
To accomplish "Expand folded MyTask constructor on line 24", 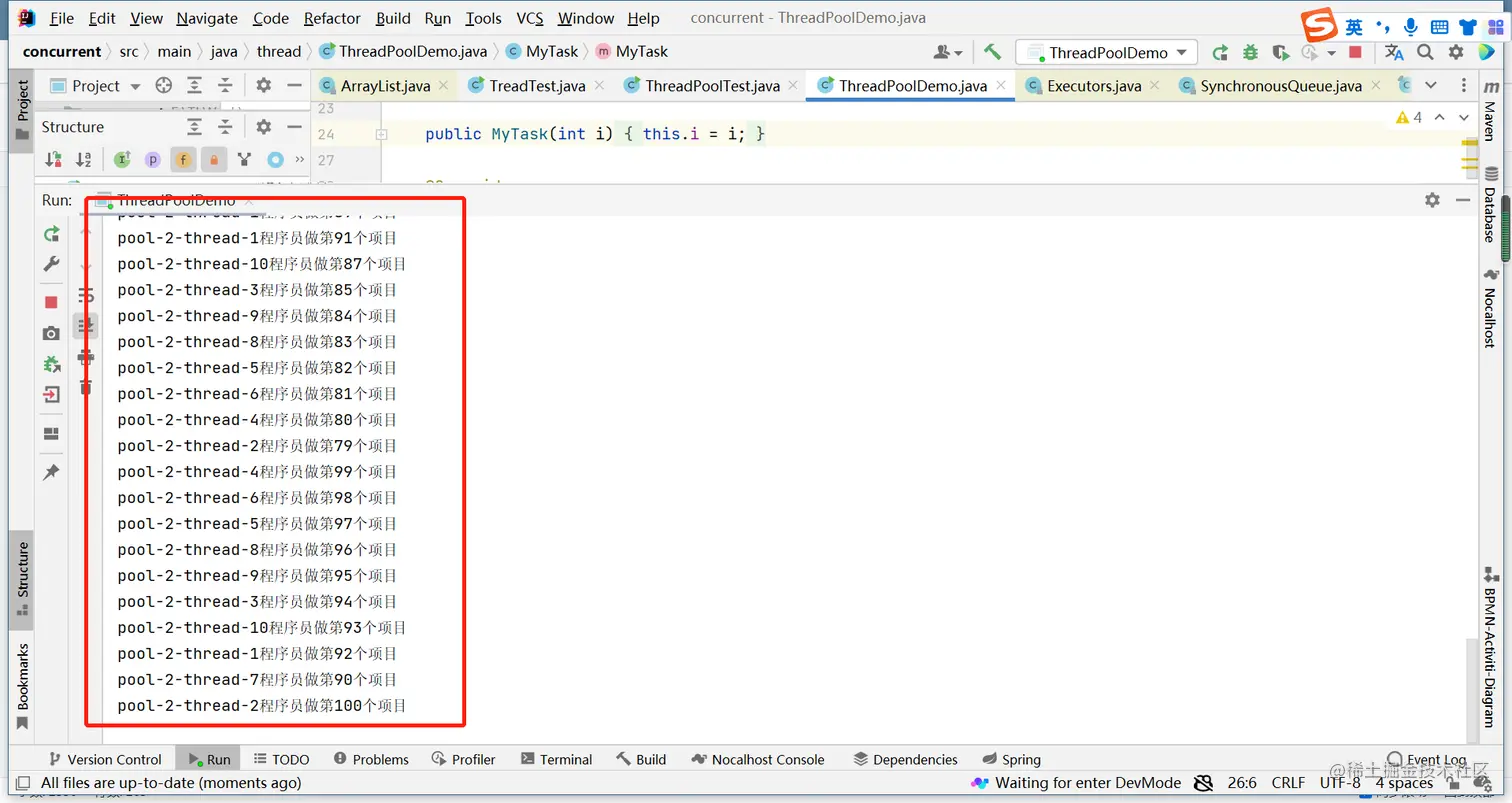I will click(381, 134).
